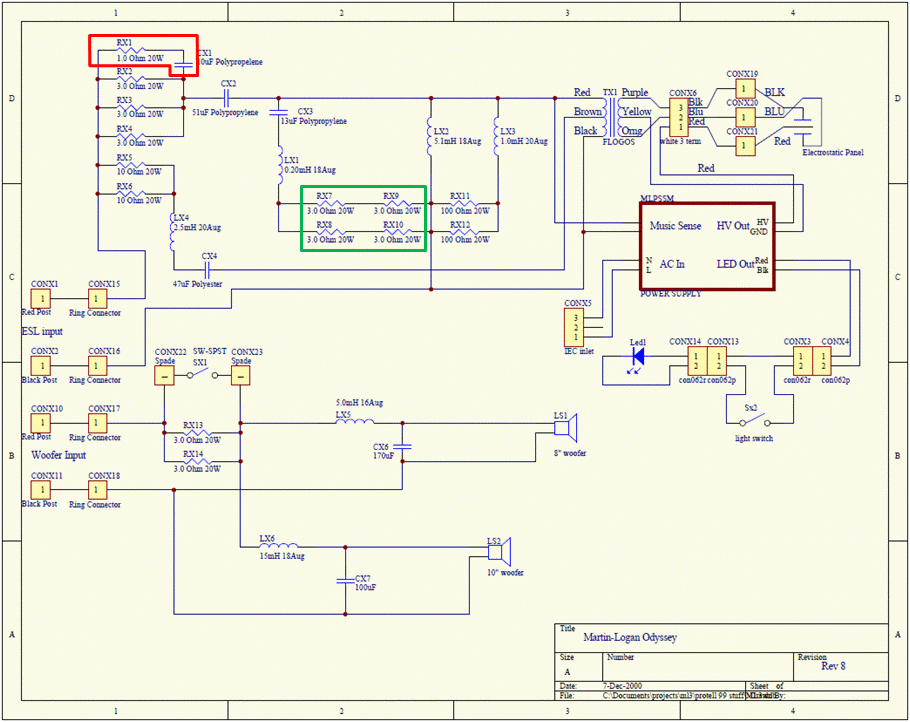
Task: Click the TX1 FLOGOS transformer symbol
Action: [x=611, y=117]
